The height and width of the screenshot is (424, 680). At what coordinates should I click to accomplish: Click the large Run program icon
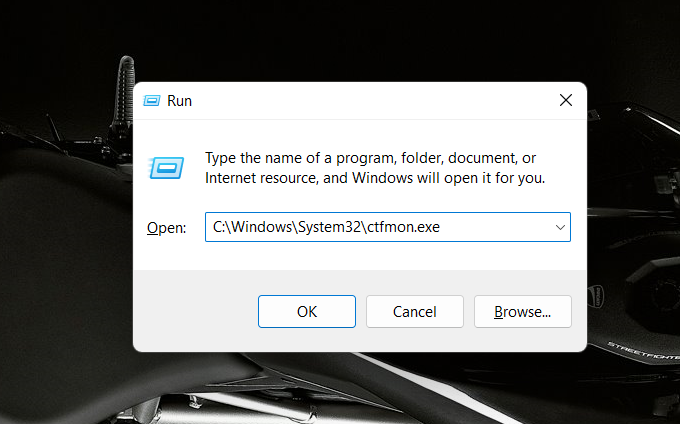pyautogui.click(x=166, y=167)
